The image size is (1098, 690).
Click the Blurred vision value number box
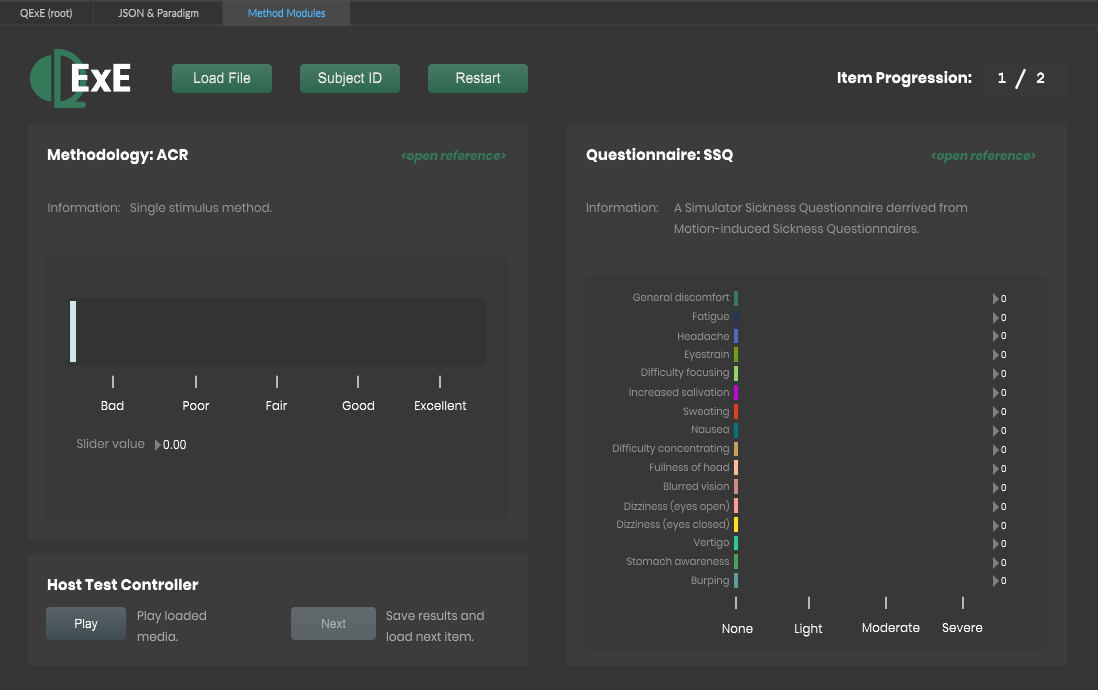tap(1000, 488)
